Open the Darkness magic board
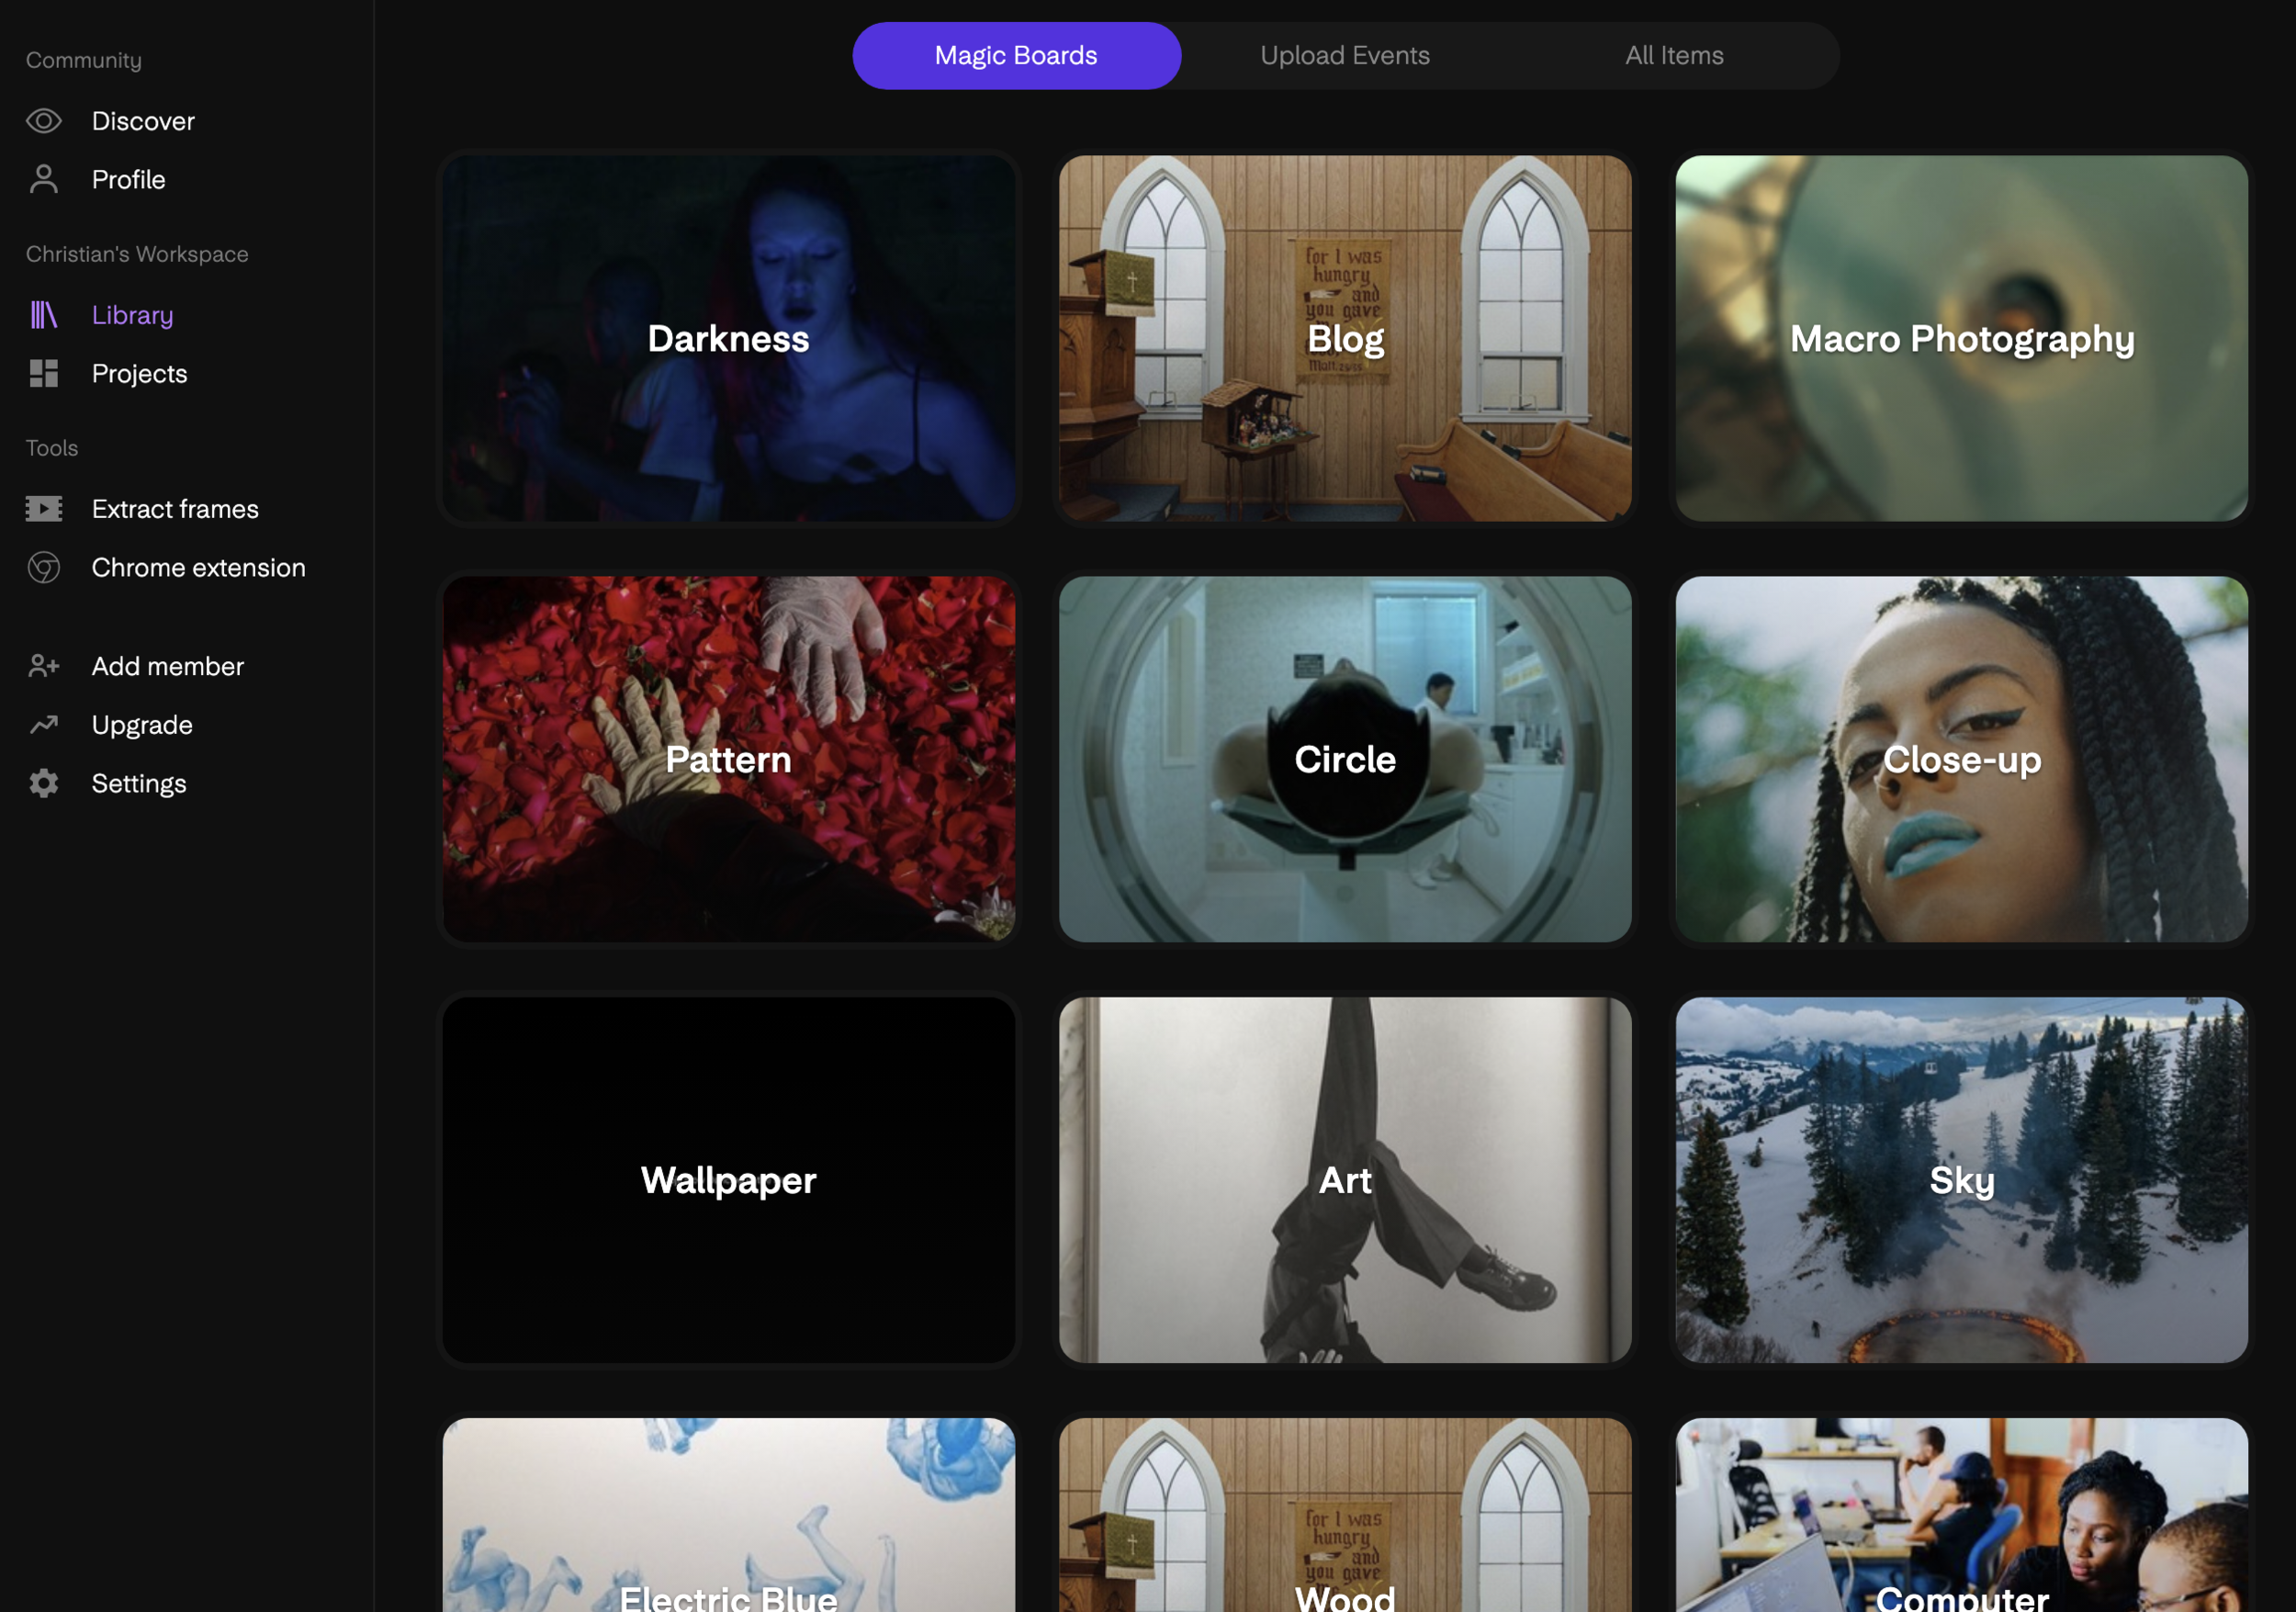This screenshot has width=2296, height=1612. coord(728,338)
